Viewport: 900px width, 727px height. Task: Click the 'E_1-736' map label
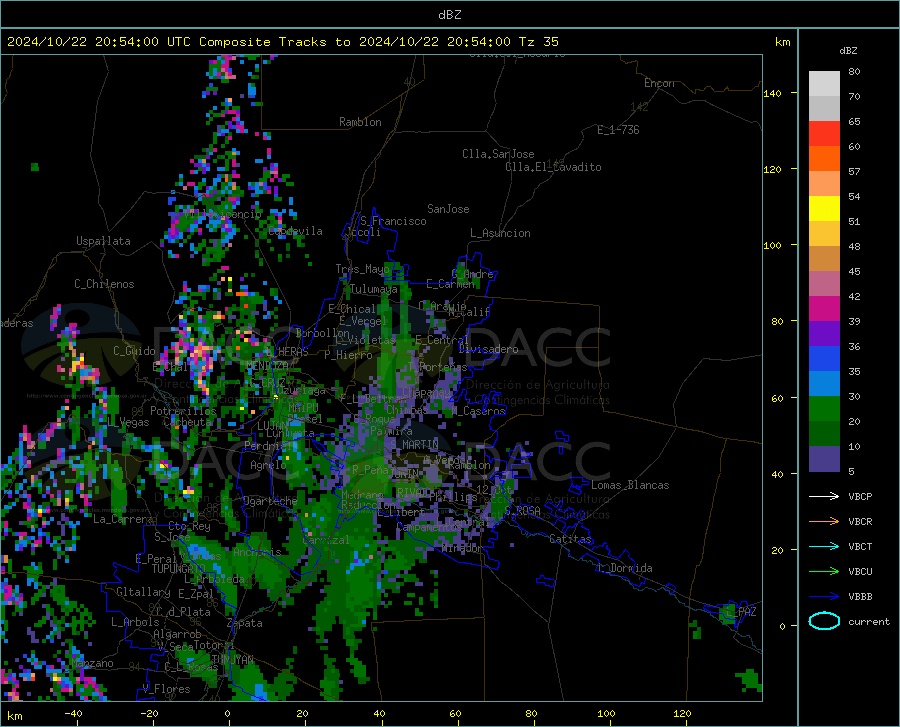point(618,130)
